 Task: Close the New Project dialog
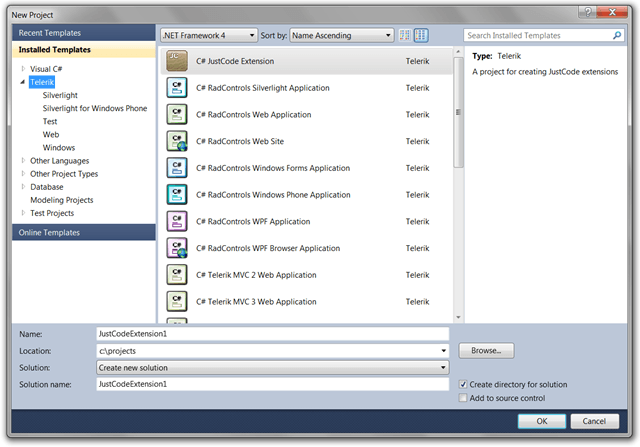pos(612,12)
